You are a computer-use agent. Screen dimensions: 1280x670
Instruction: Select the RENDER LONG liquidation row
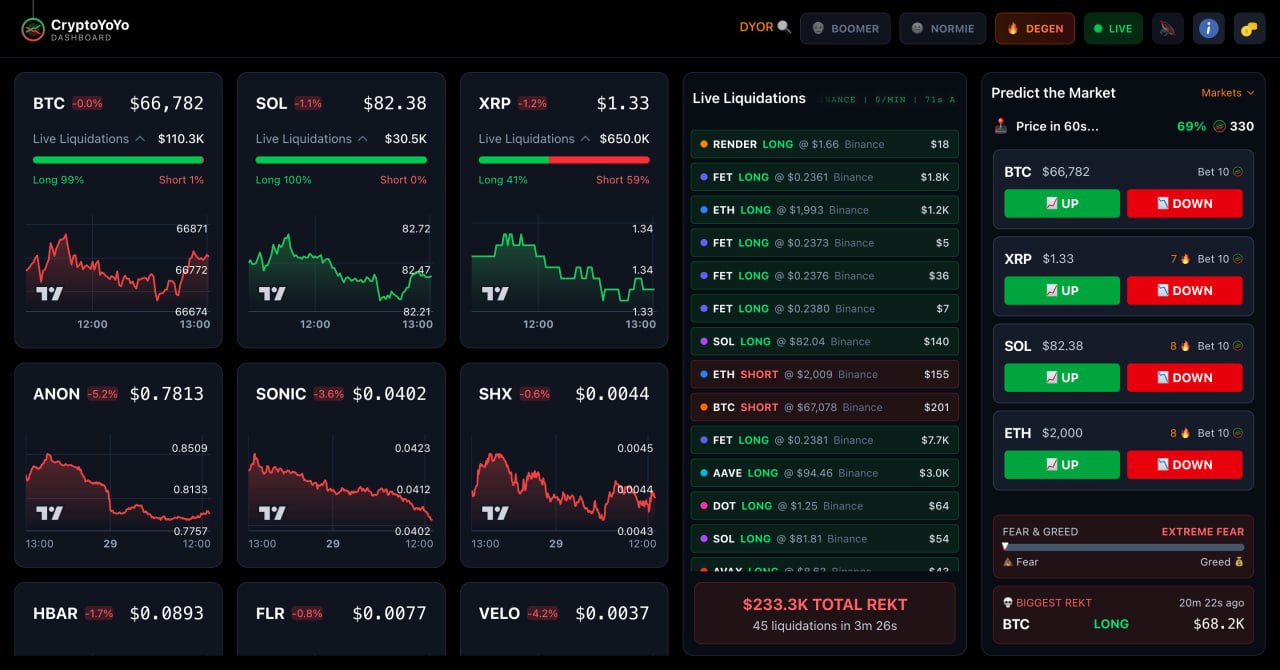click(824, 144)
